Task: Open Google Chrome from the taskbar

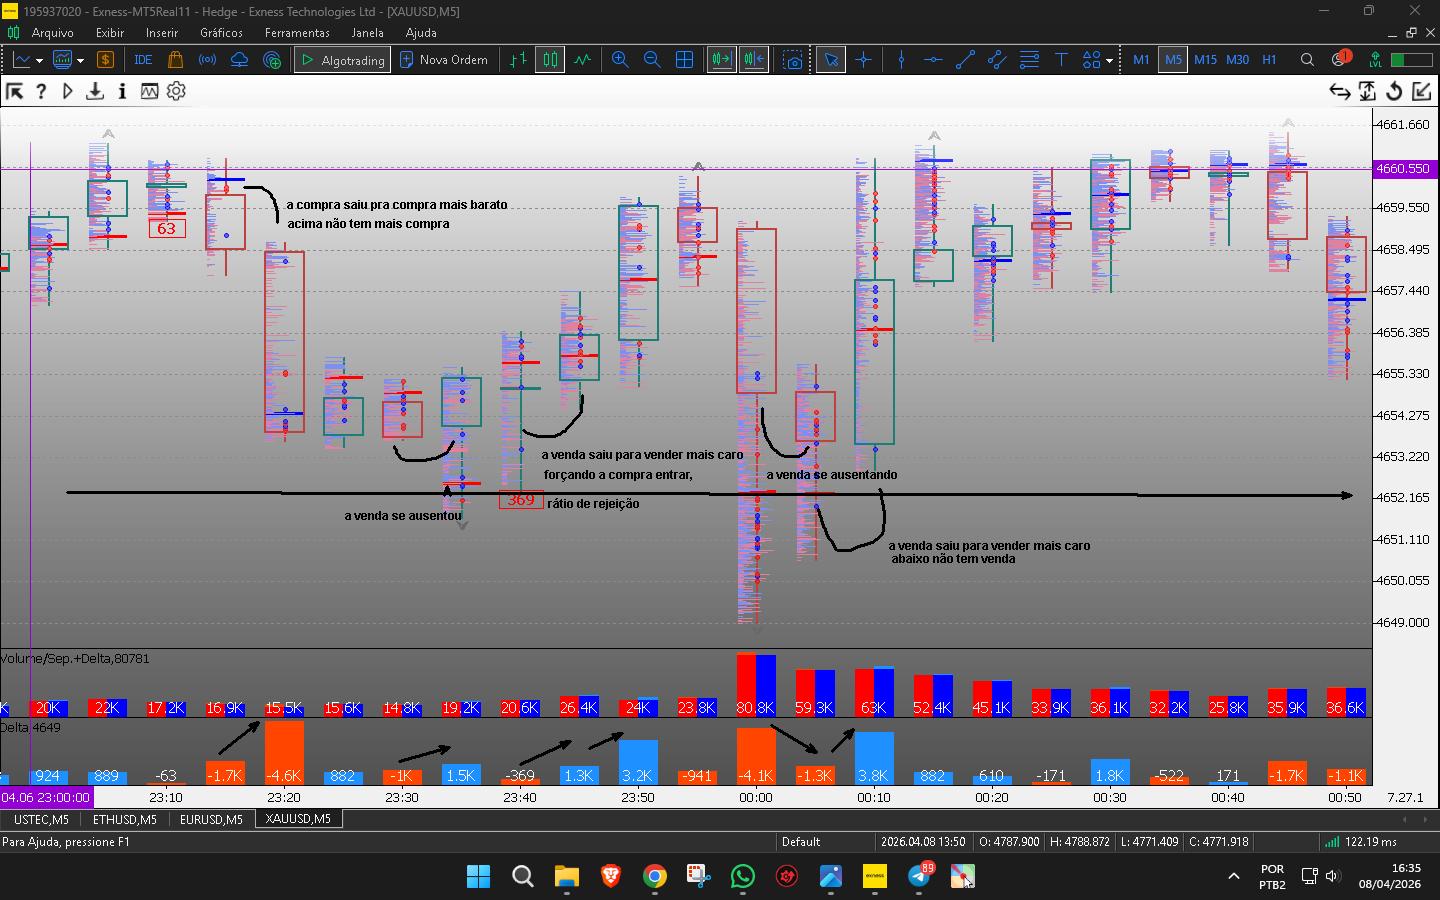Action: (654, 876)
